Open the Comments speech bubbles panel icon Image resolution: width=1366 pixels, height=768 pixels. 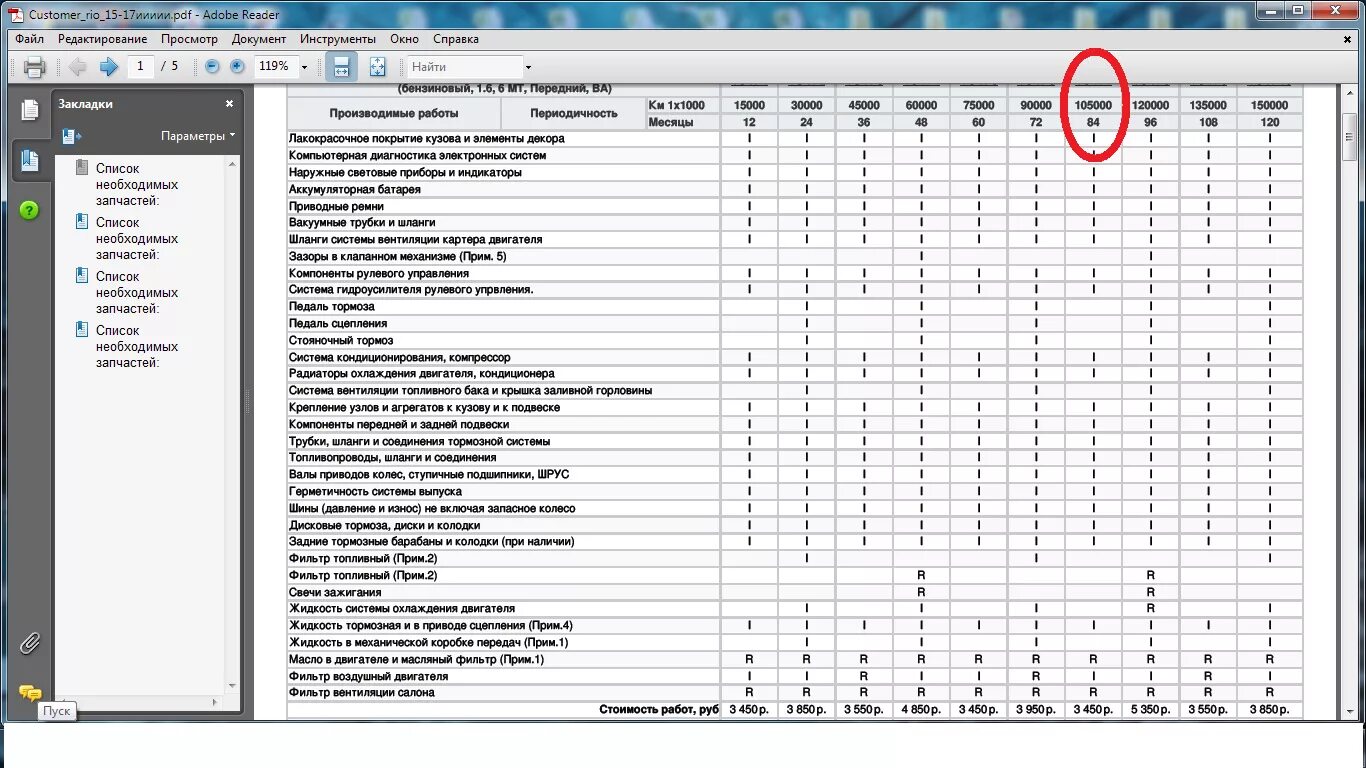pyautogui.click(x=30, y=693)
